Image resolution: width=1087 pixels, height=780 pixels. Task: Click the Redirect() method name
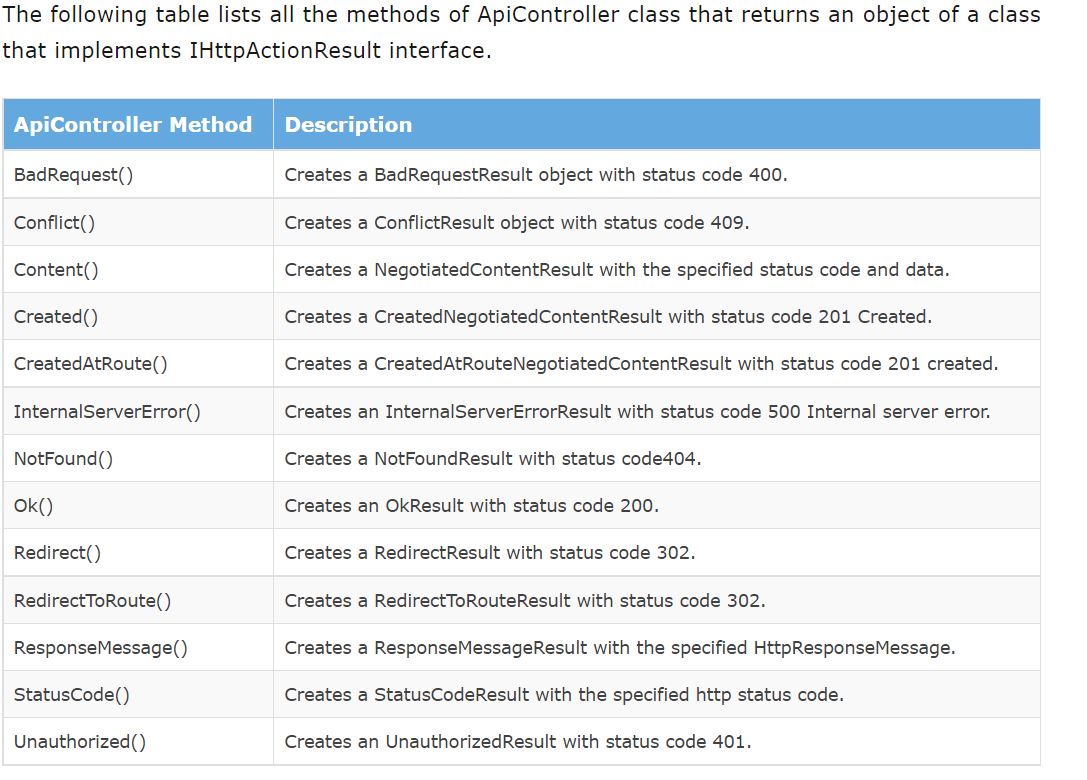click(57, 552)
